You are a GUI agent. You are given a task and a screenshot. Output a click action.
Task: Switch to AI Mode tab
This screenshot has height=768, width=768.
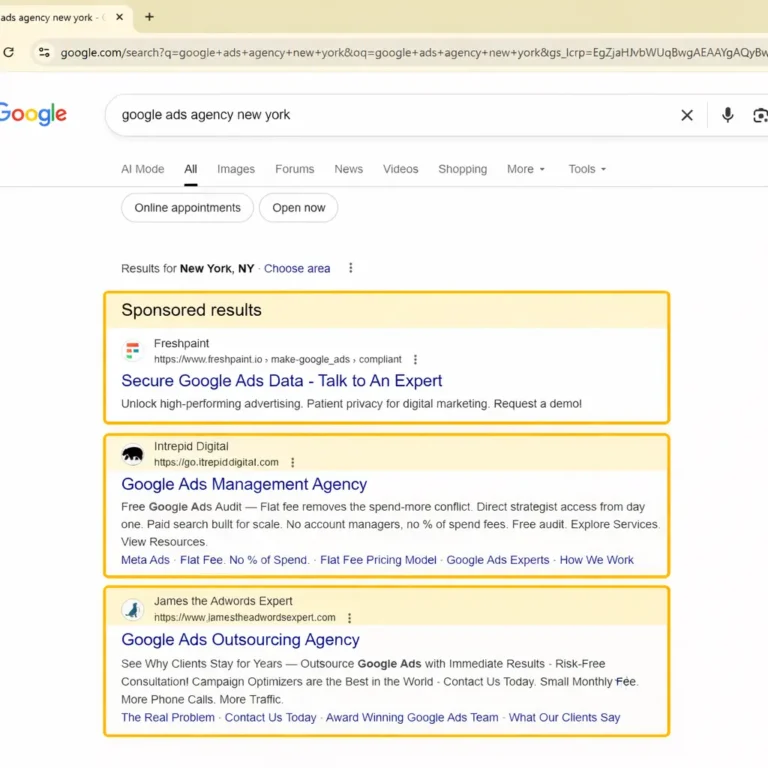143,169
